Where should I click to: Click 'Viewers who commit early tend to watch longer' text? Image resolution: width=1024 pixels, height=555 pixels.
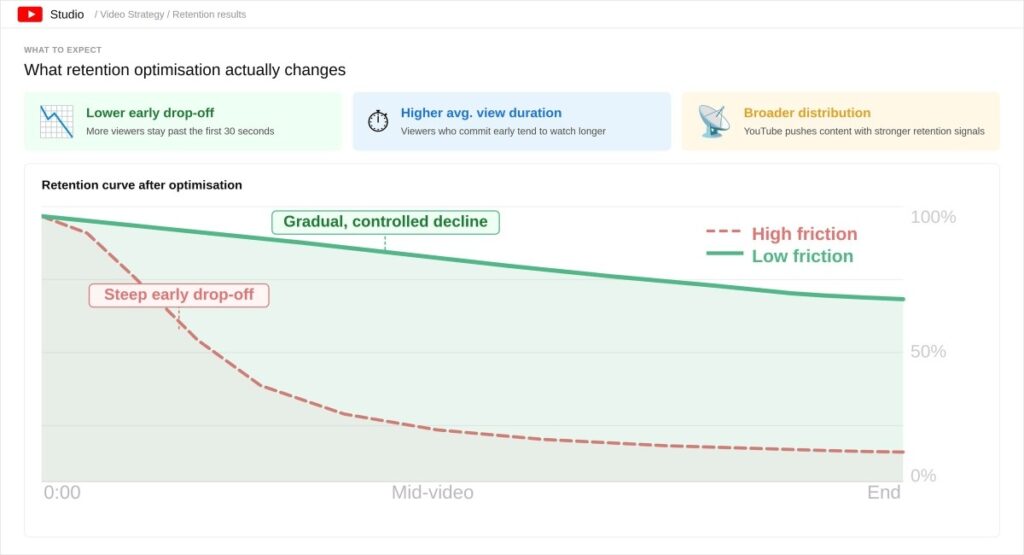(x=504, y=131)
